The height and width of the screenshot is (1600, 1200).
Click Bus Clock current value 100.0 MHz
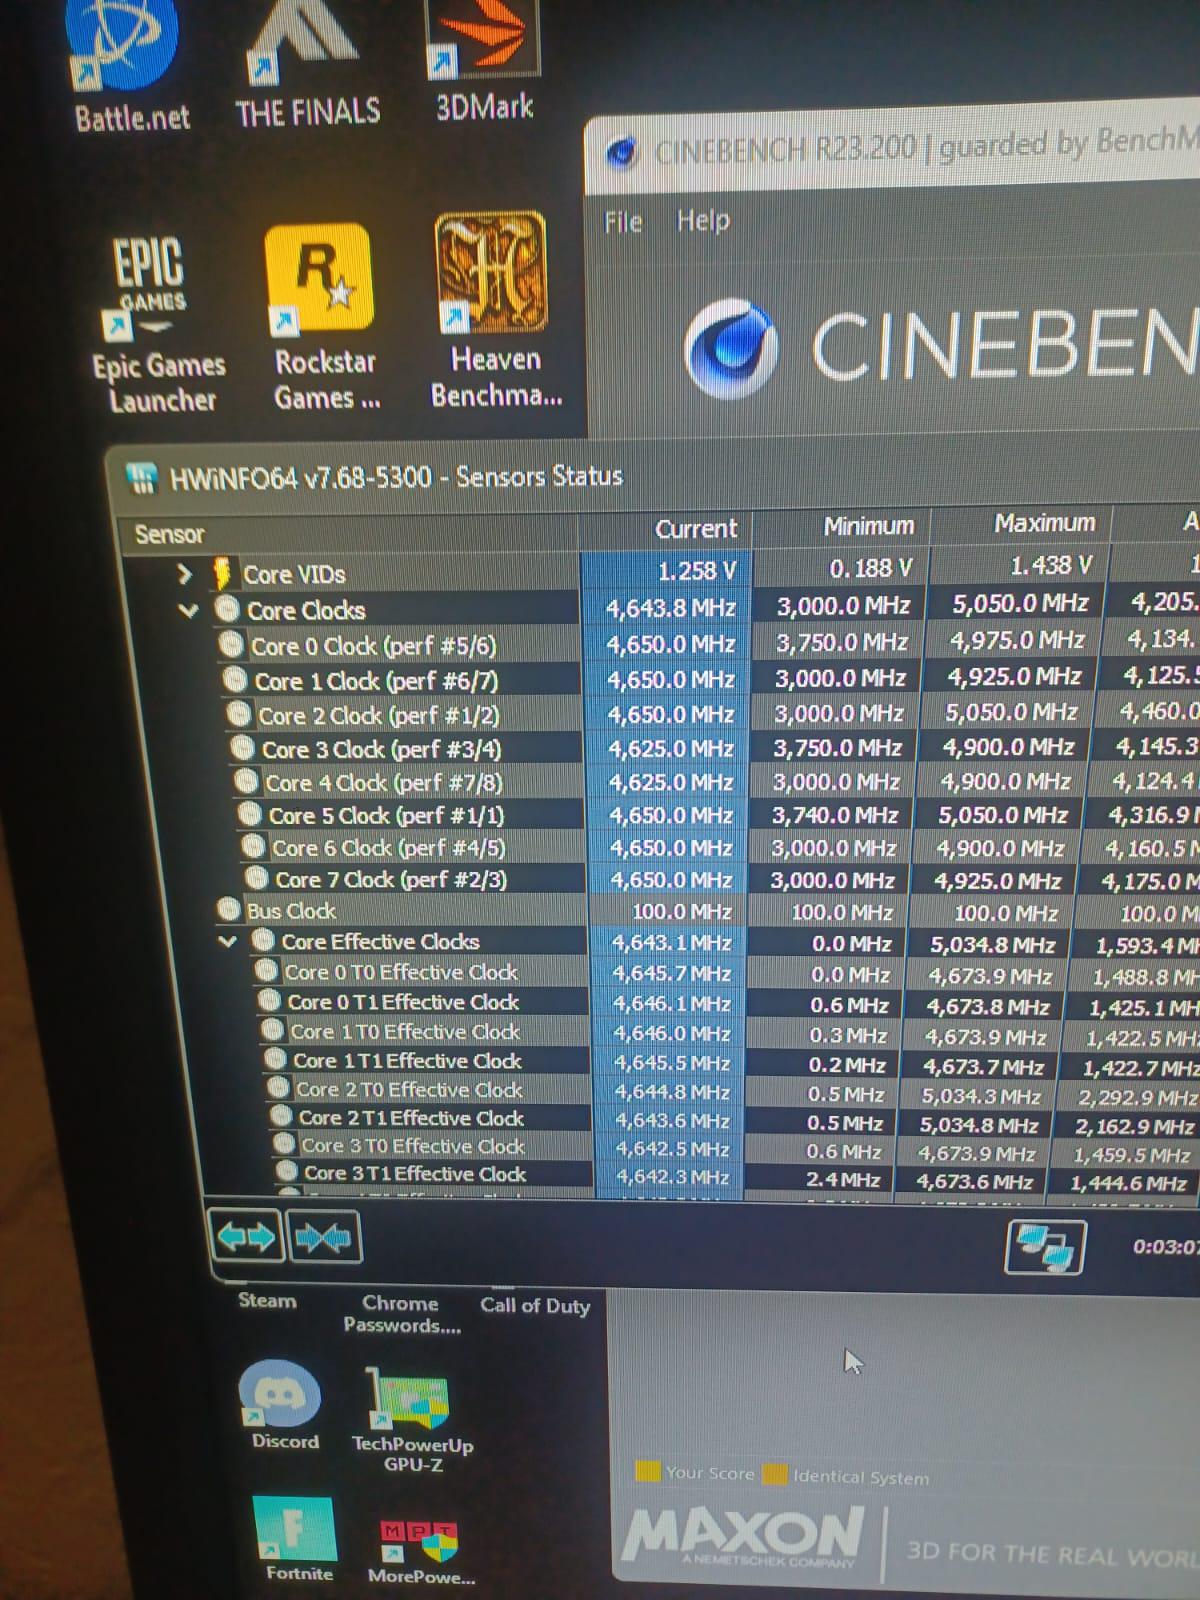pyautogui.click(x=682, y=912)
